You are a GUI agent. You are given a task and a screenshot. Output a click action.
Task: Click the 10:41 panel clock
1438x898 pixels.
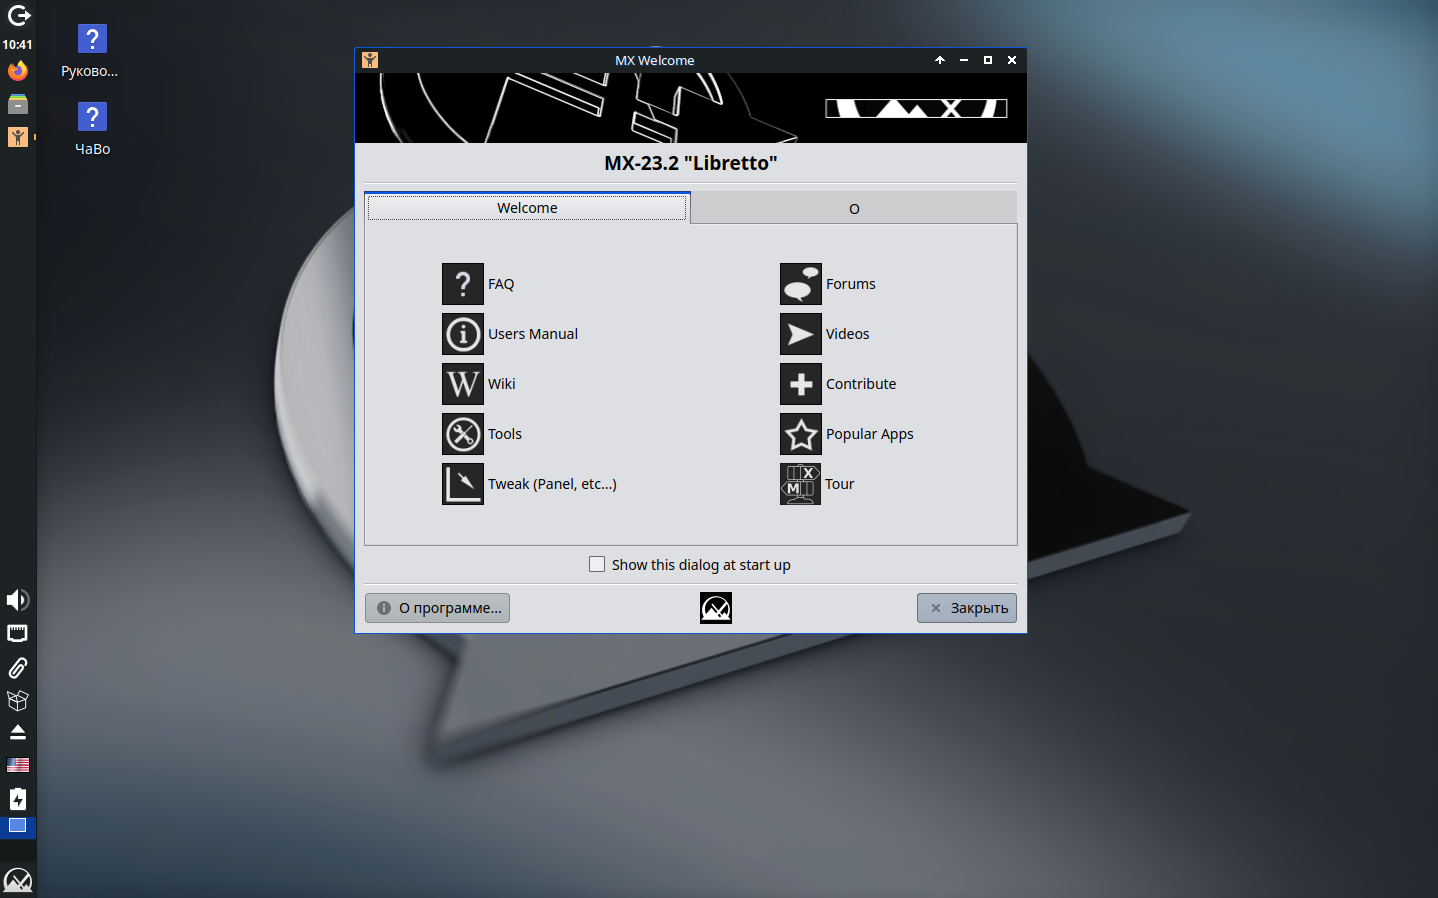[18, 45]
